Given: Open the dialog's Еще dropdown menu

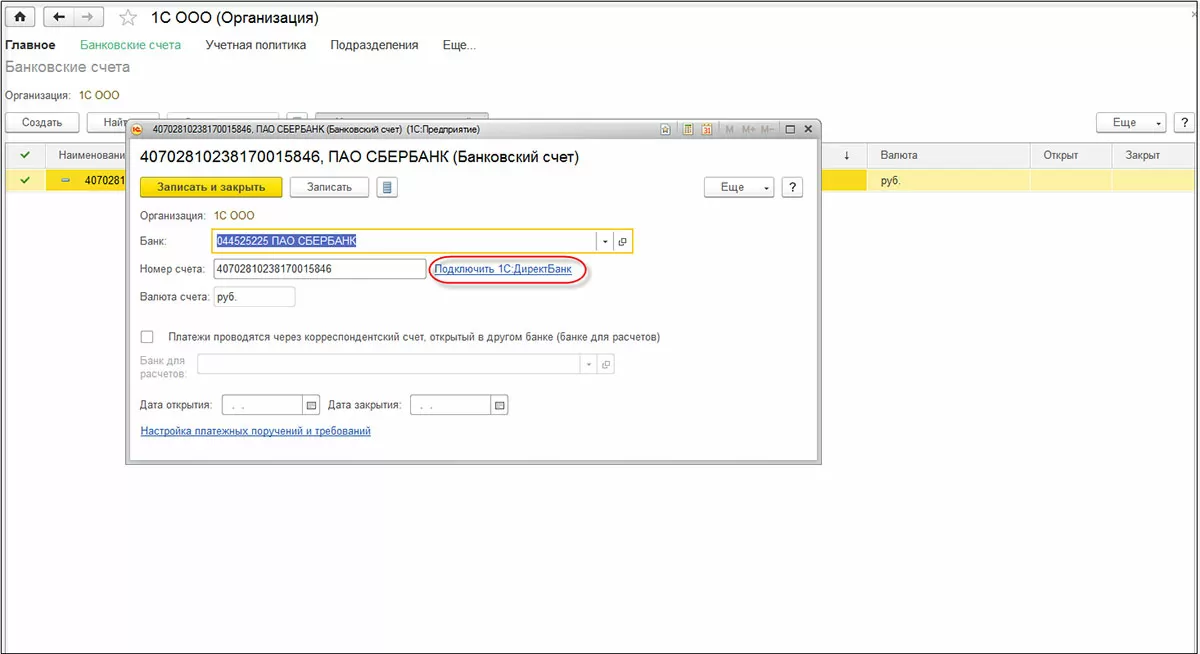Looking at the screenshot, I should (739, 187).
